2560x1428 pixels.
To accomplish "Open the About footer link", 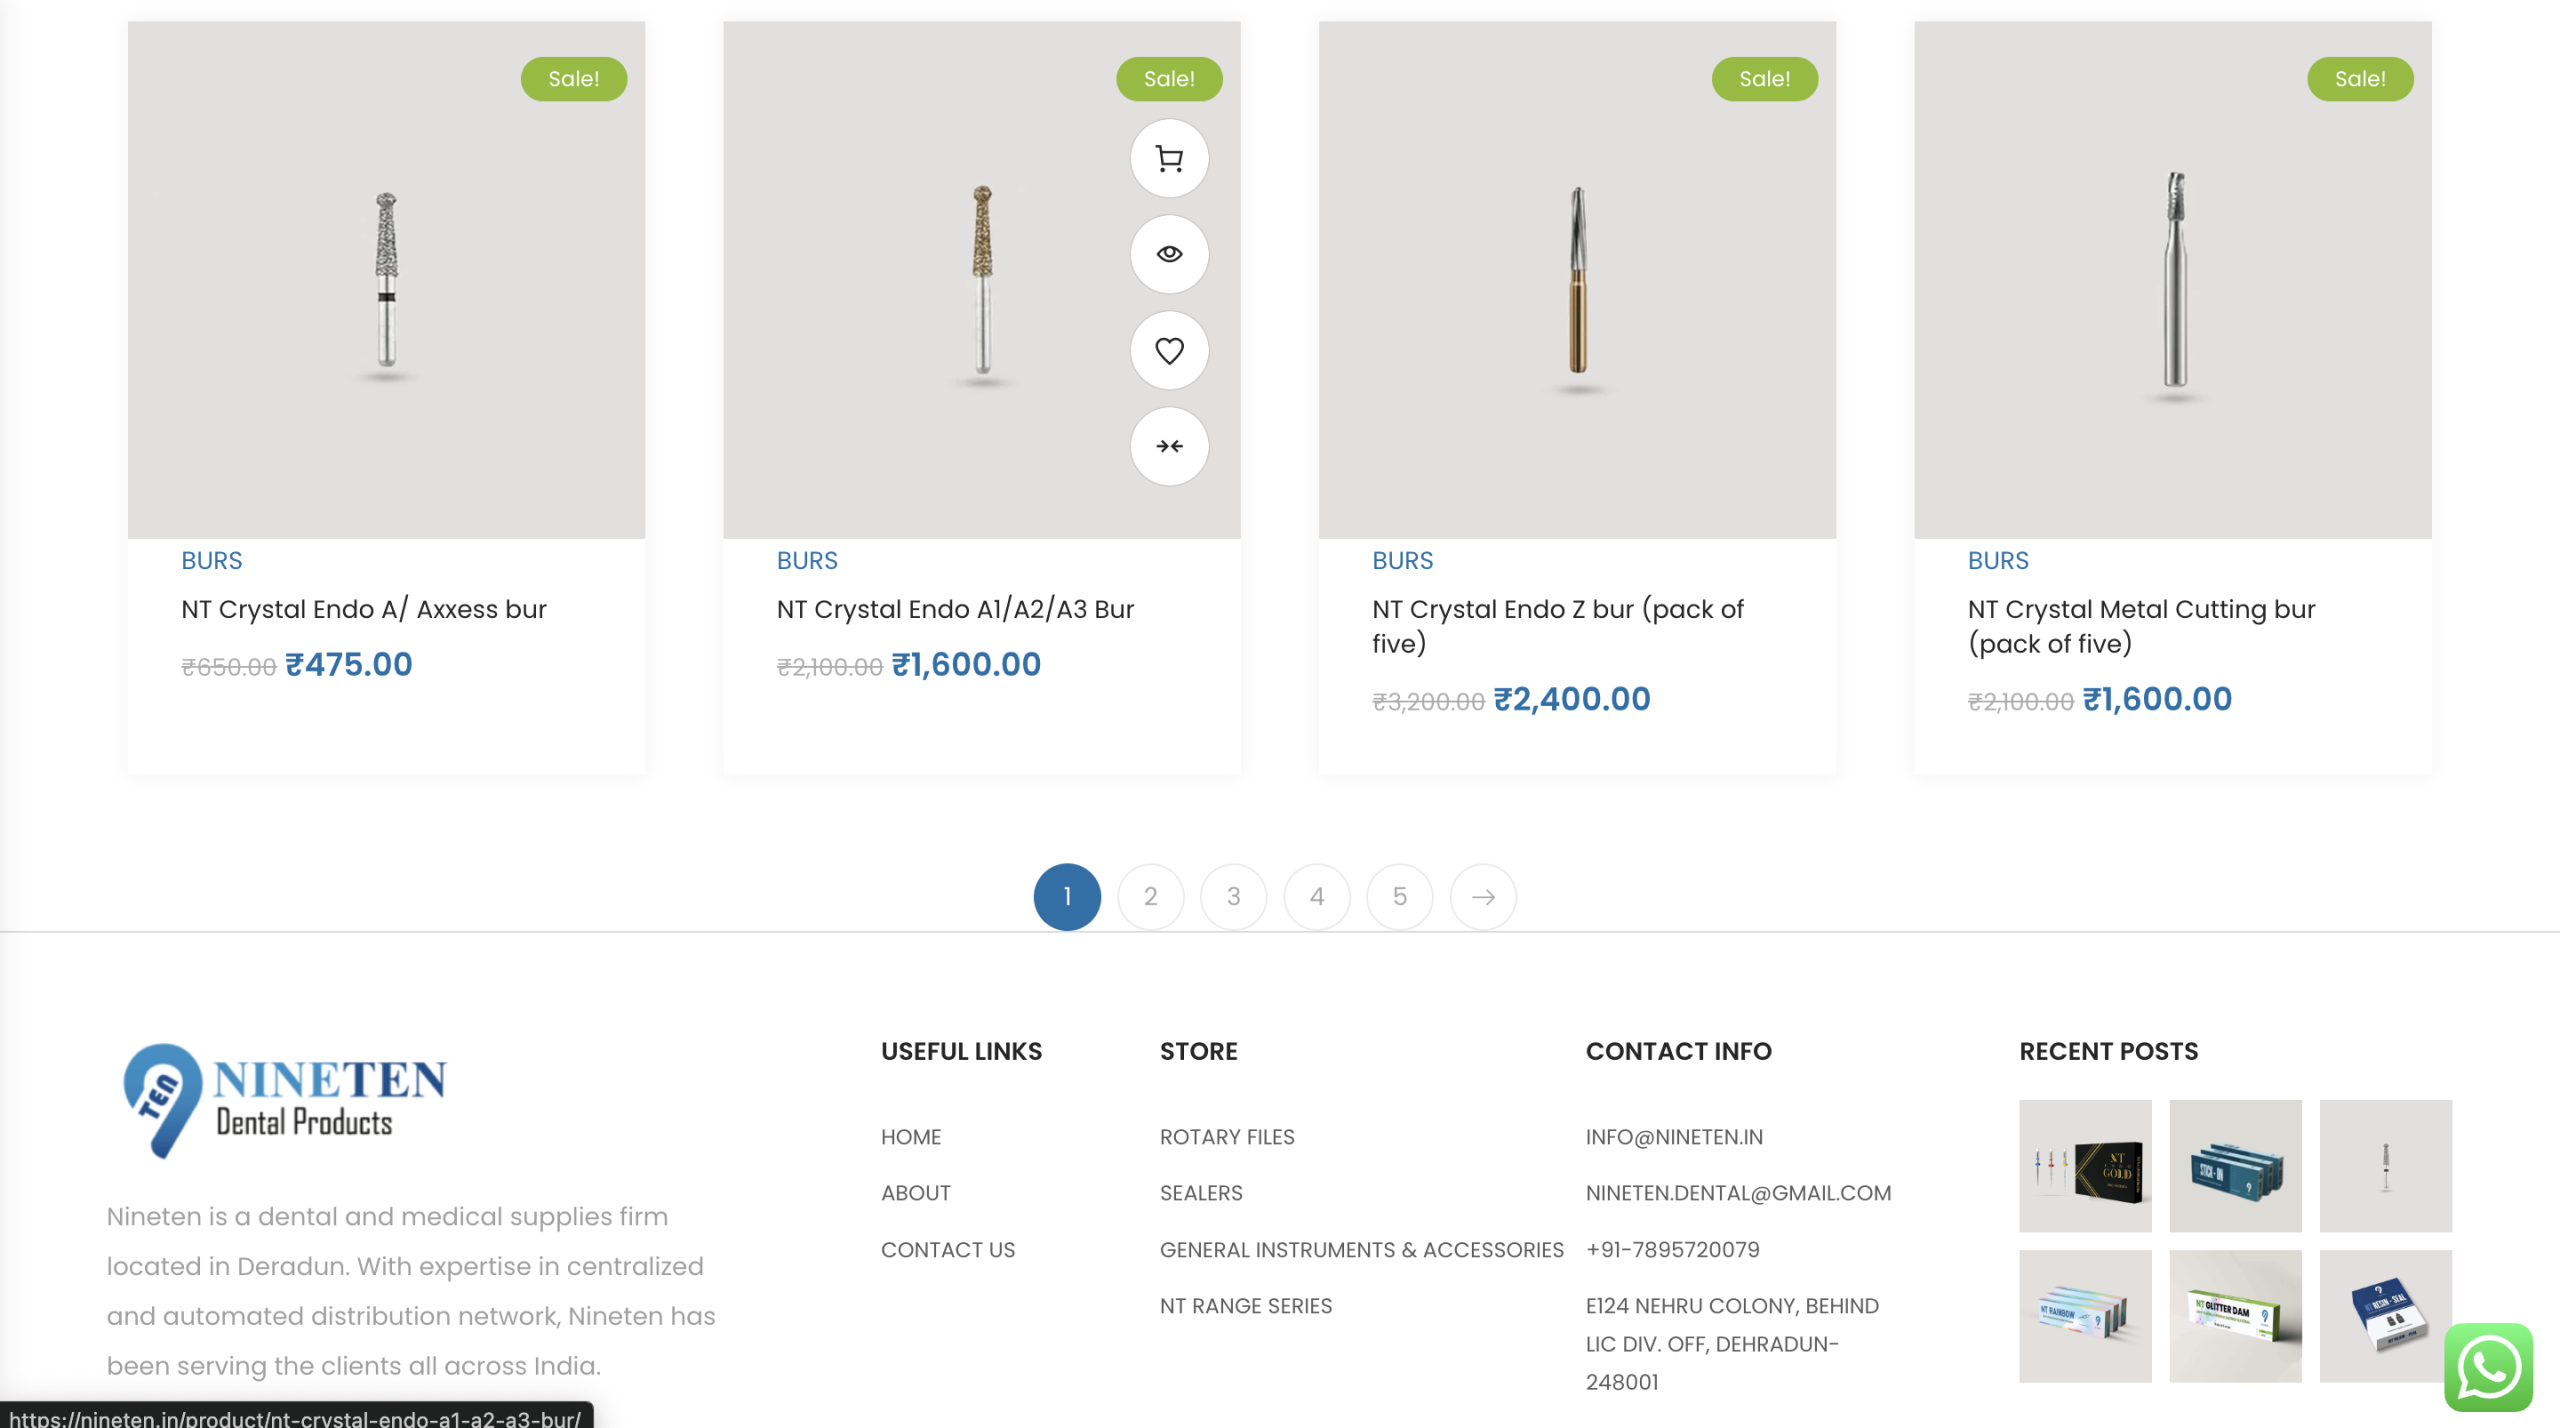I will 915,1193.
